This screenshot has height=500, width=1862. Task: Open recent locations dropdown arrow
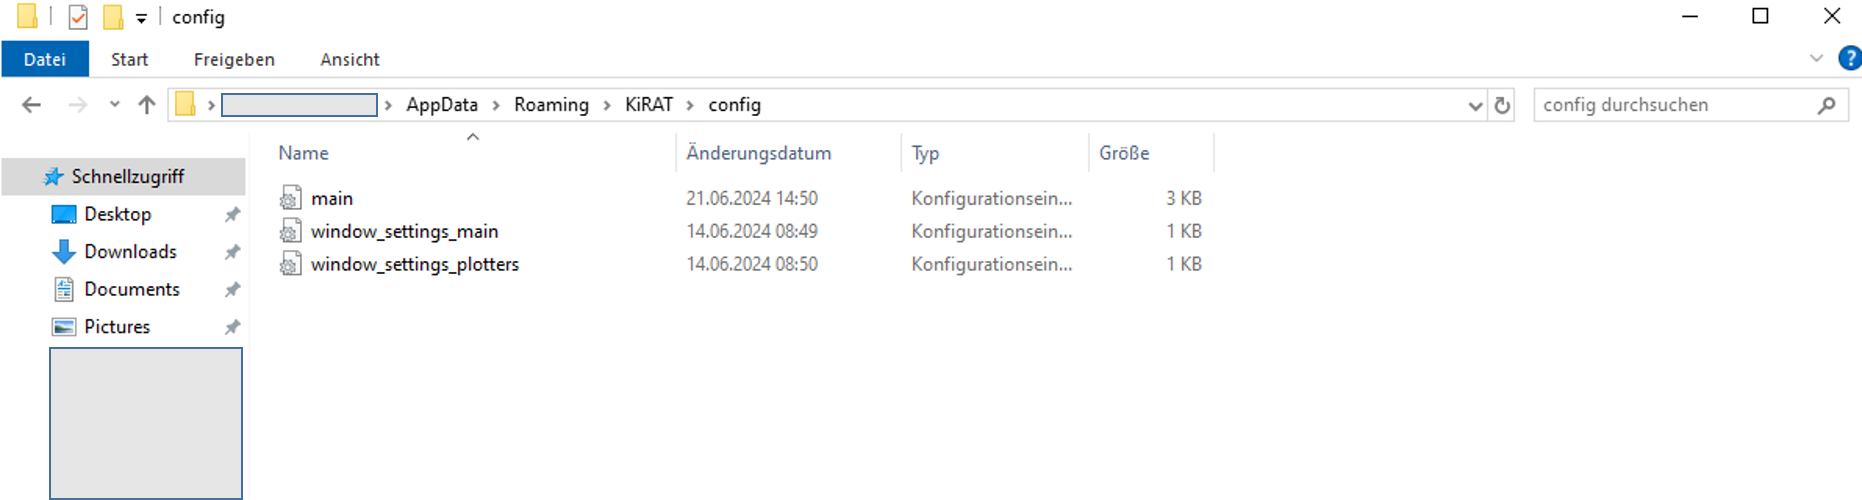[114, 105]
